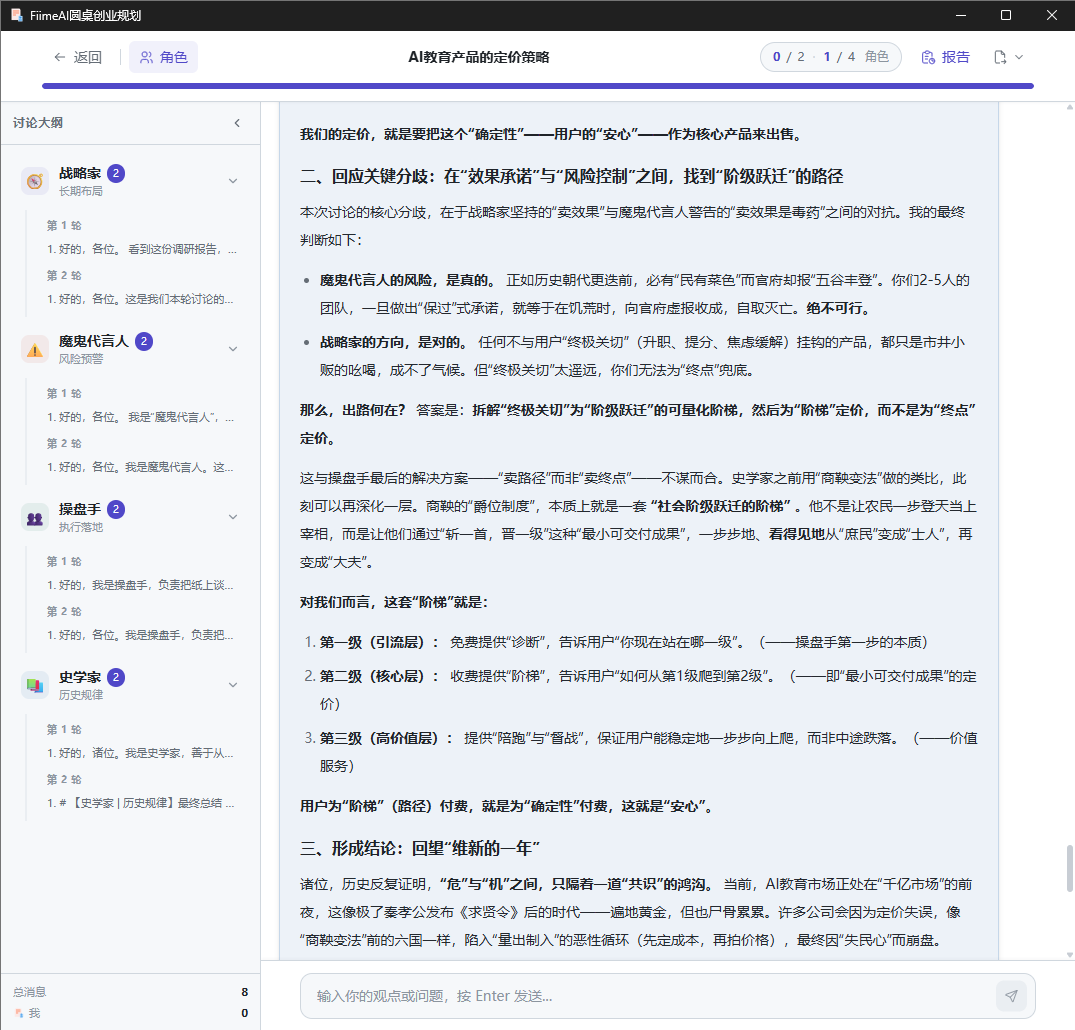
Task: Open 战略家 round 1 message 看到这份调研报告
Action: point(142,249)
